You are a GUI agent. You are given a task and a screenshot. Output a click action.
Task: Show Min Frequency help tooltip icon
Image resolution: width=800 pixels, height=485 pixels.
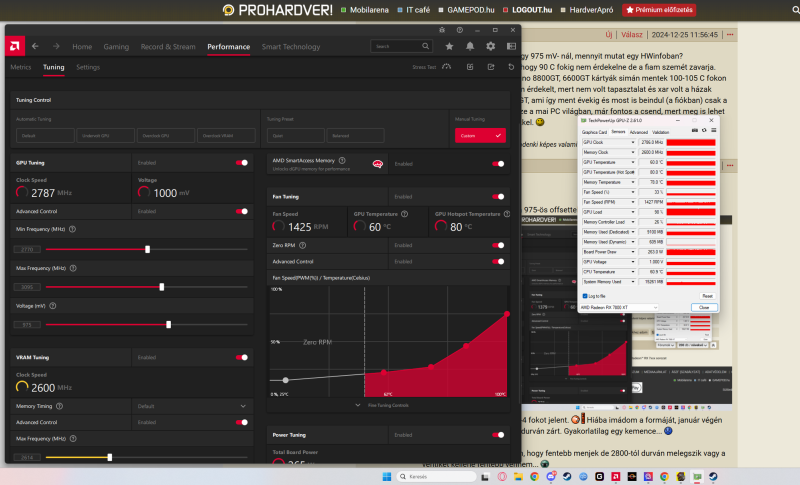(72, 229)
